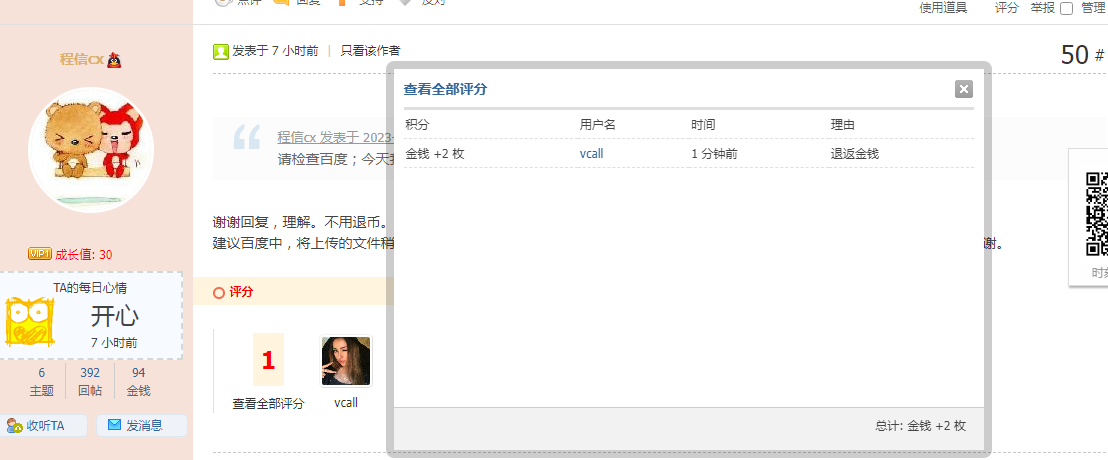Viewport: 1108px width, 460px height.
Task: Click the QQ penguin icon beside 程信cx
Action: tap(114, 60)
